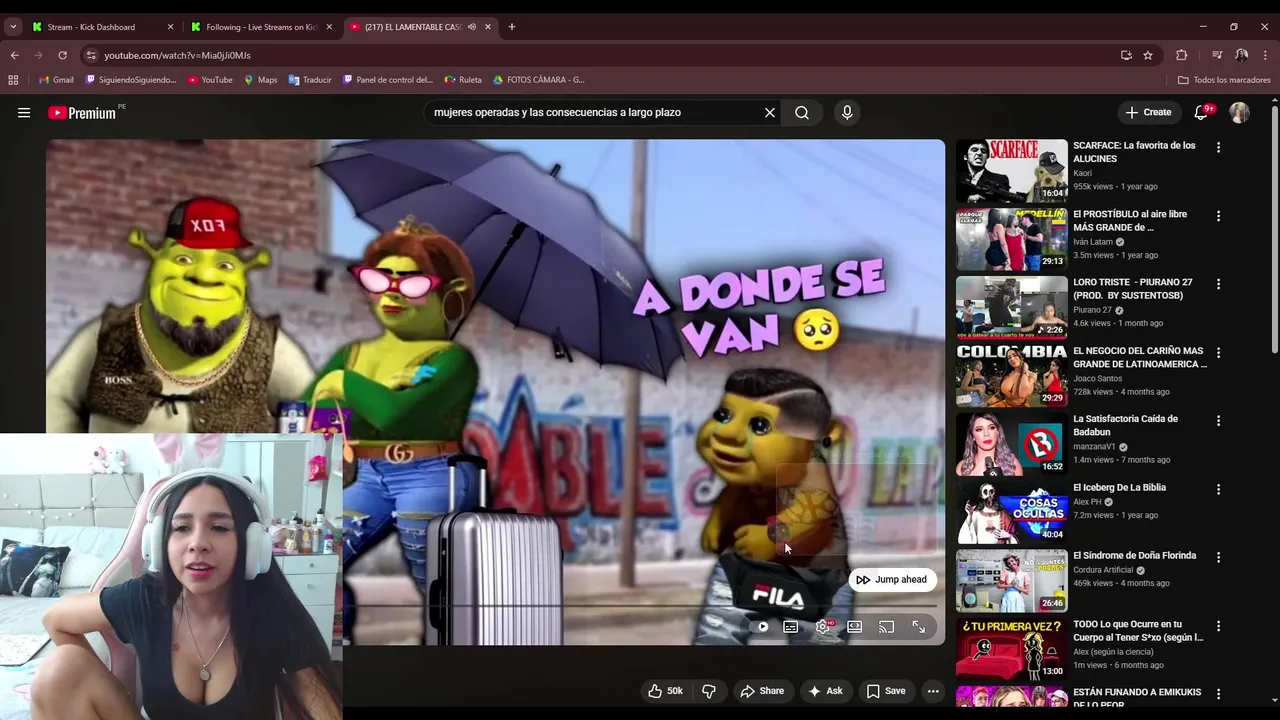The width and height of the screenshot is (1280, 720).
Task: Go to the YouTube Premium home logo
Action: click(x=83, y=113)
